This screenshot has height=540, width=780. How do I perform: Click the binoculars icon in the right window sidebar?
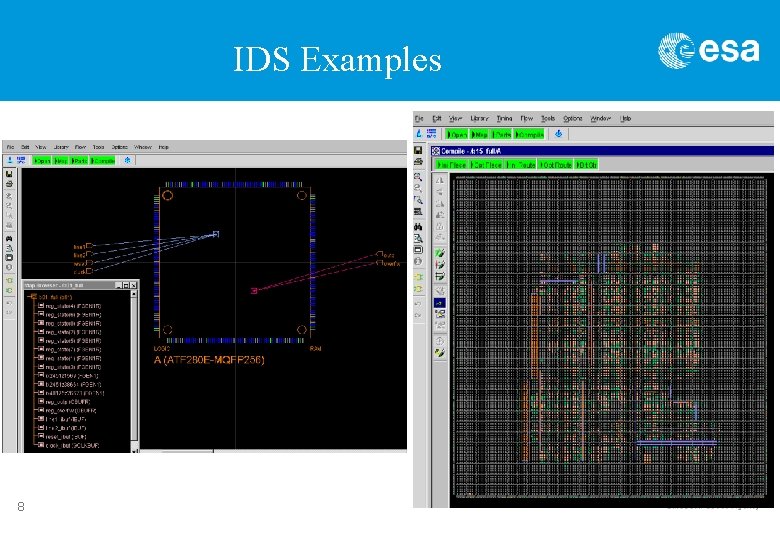418,227
